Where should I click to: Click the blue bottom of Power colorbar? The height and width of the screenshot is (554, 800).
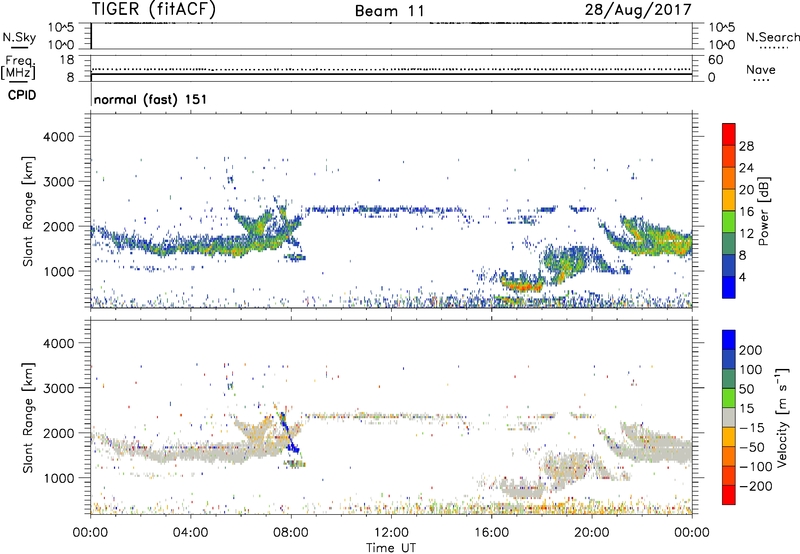(x=729, y=287)
